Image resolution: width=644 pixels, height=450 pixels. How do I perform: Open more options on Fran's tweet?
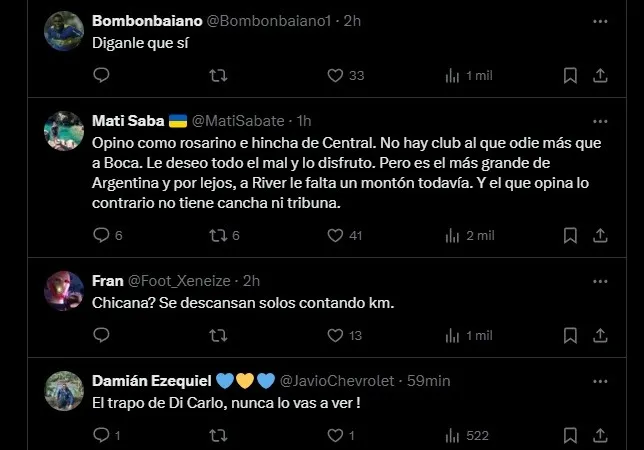(599, 281)
